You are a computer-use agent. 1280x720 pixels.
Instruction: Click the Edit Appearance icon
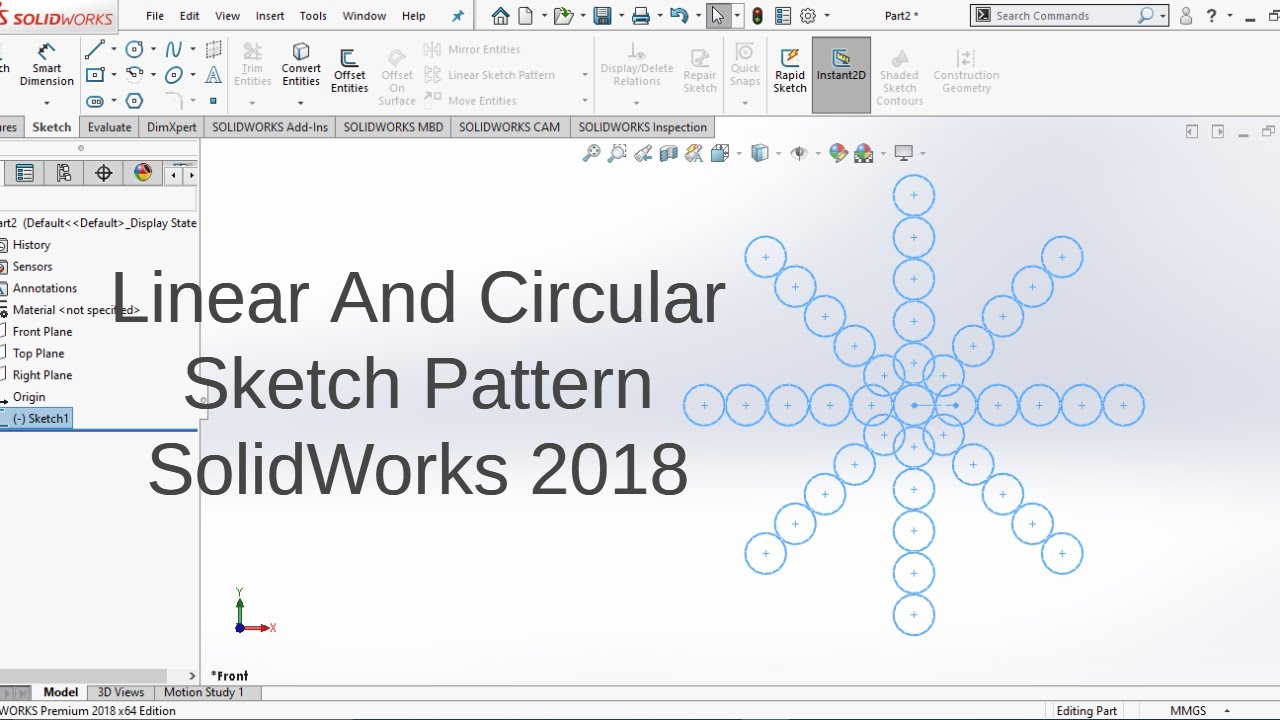point(838,153)
